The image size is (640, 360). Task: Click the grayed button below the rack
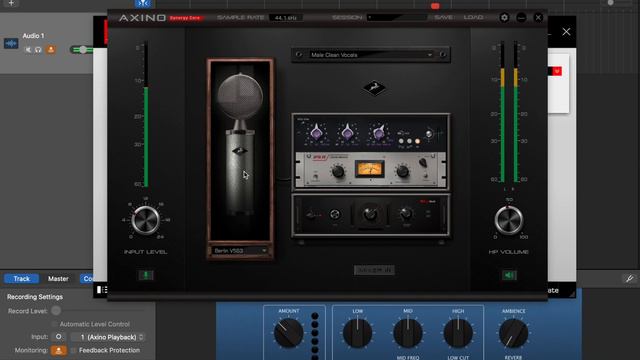tap(374, 270)
